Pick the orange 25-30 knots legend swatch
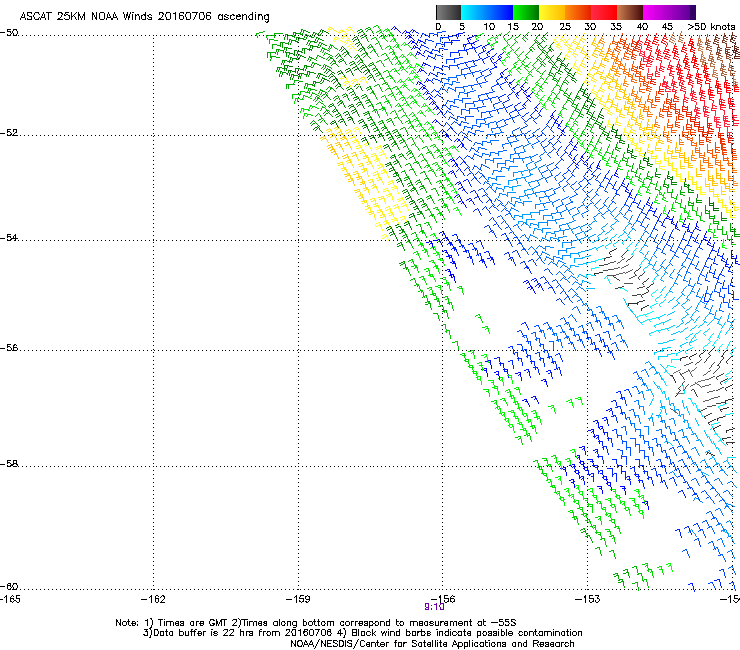740x650 pixels. click(x=578, y=12)
